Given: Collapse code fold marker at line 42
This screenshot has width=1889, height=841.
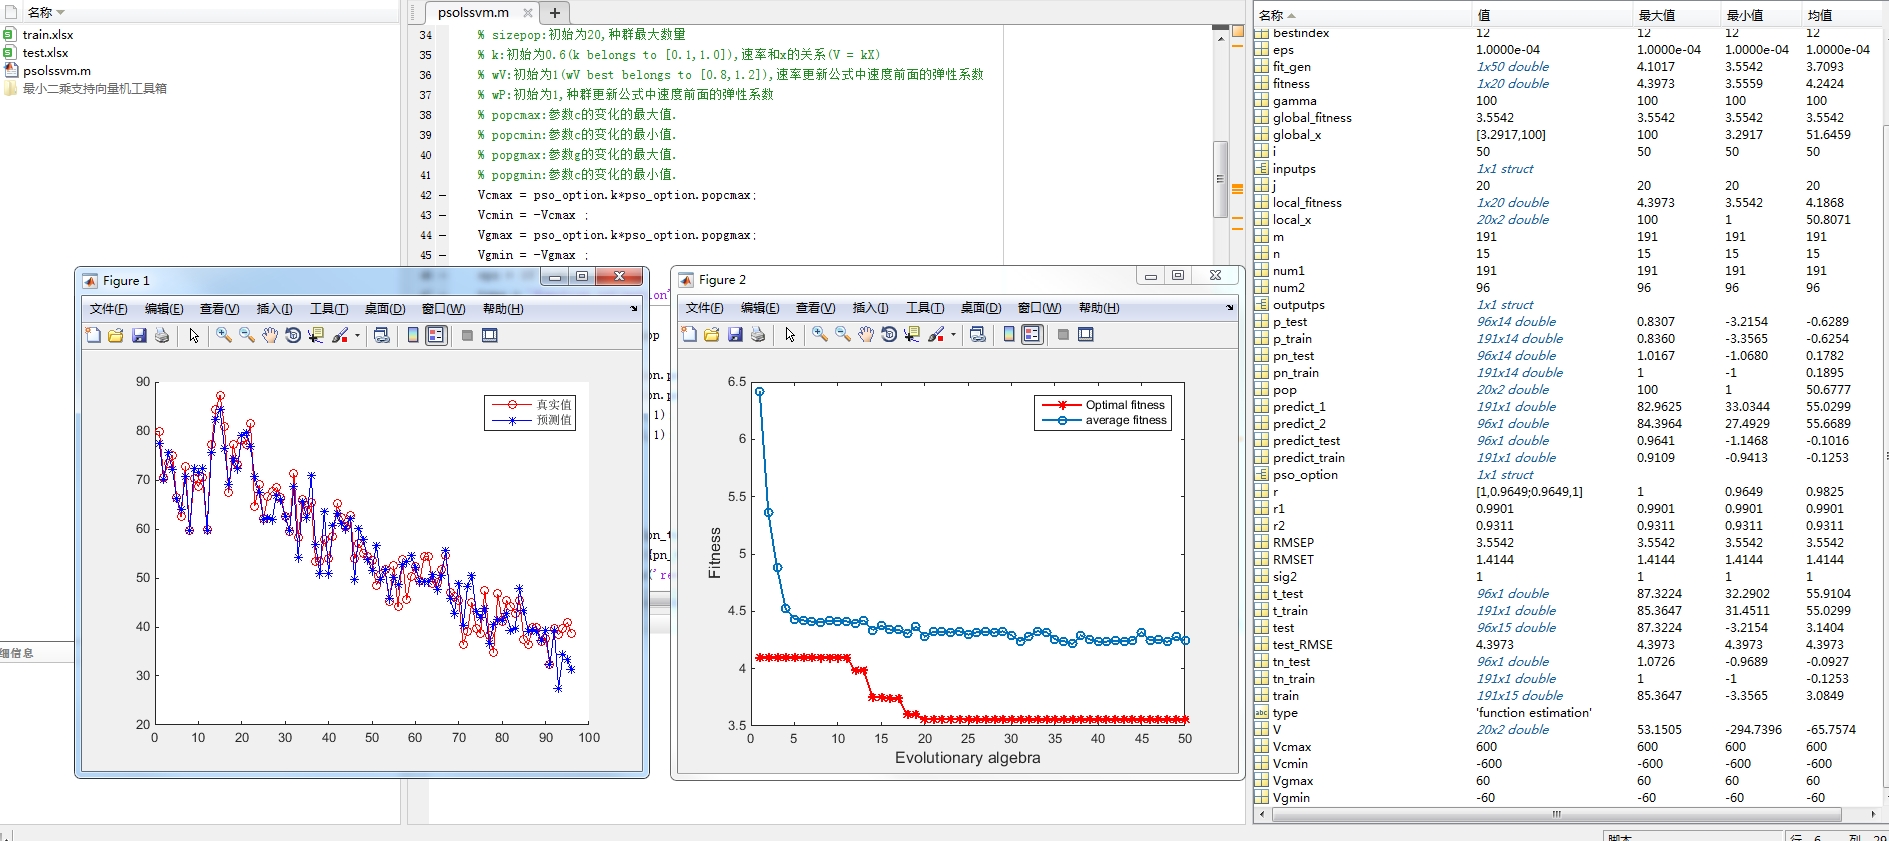Looking at the screenshot, I should click(442, 195).
